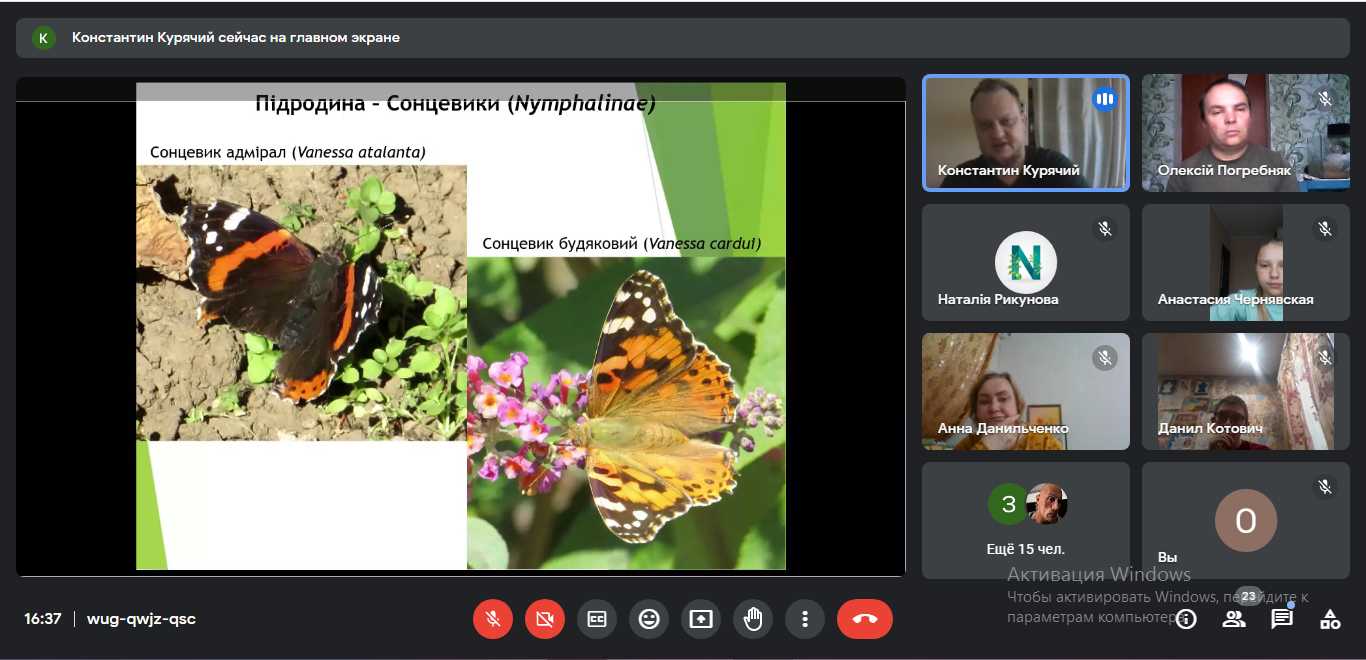1366x660 pixels.
Task: Click Наталія Рикунова's avatar tile
Action: pyautogui.click(x=1025, y=262)
